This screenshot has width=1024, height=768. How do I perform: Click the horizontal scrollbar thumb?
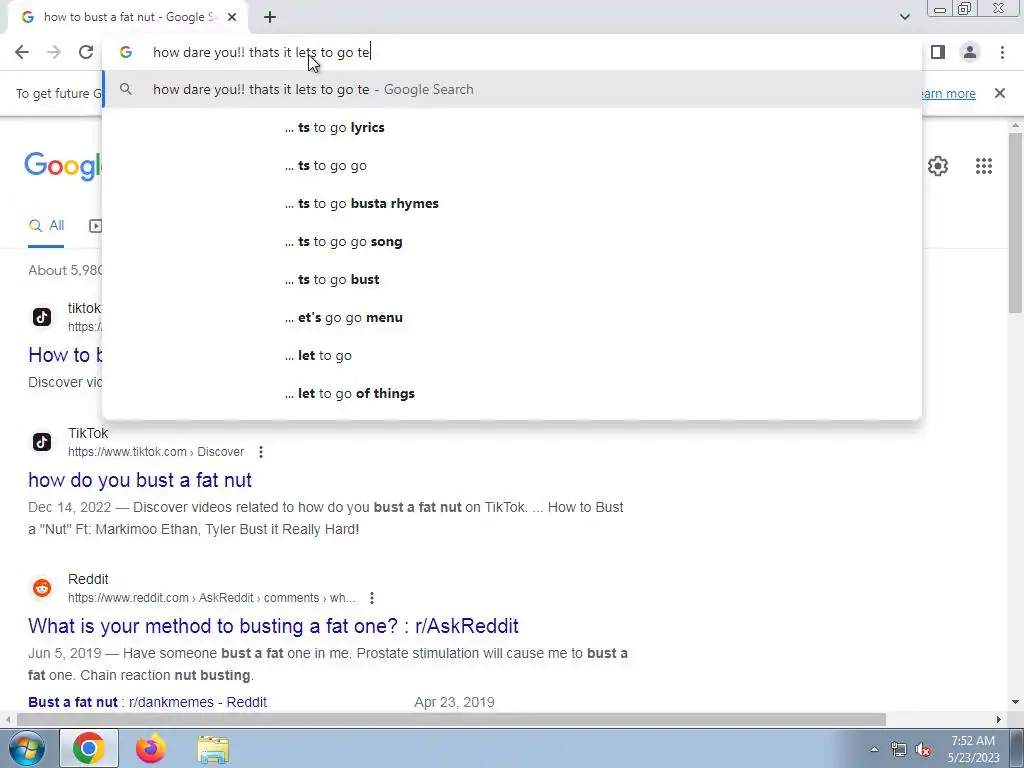point(451,720)
